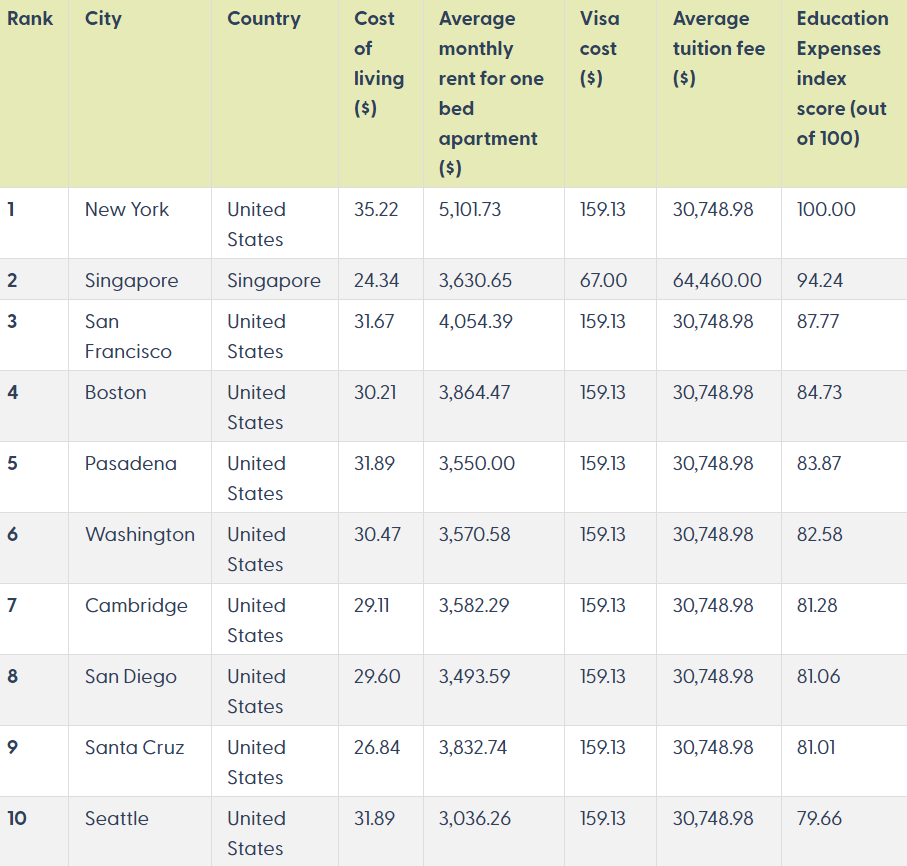
Task: Click the rent value 3,550.00 for Pasadena
Action: (x=477, y=463)
